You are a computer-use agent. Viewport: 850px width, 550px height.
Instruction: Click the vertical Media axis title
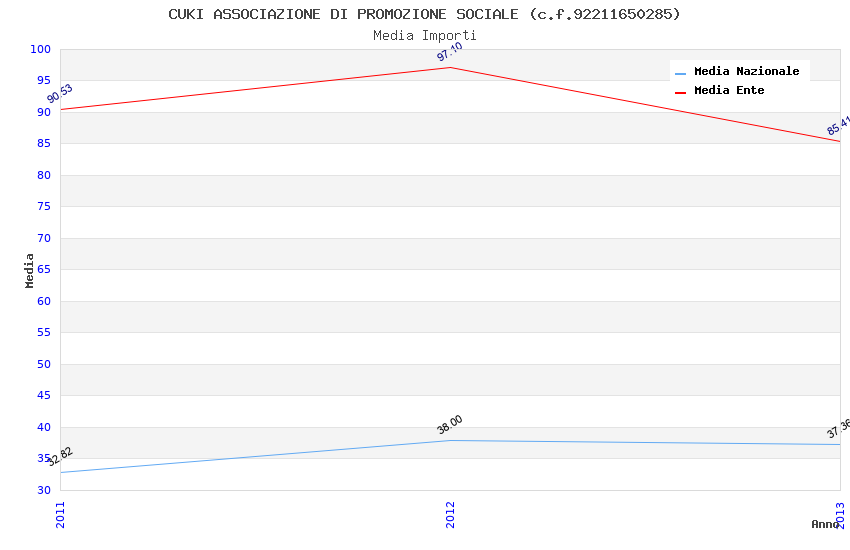point(29,270)
